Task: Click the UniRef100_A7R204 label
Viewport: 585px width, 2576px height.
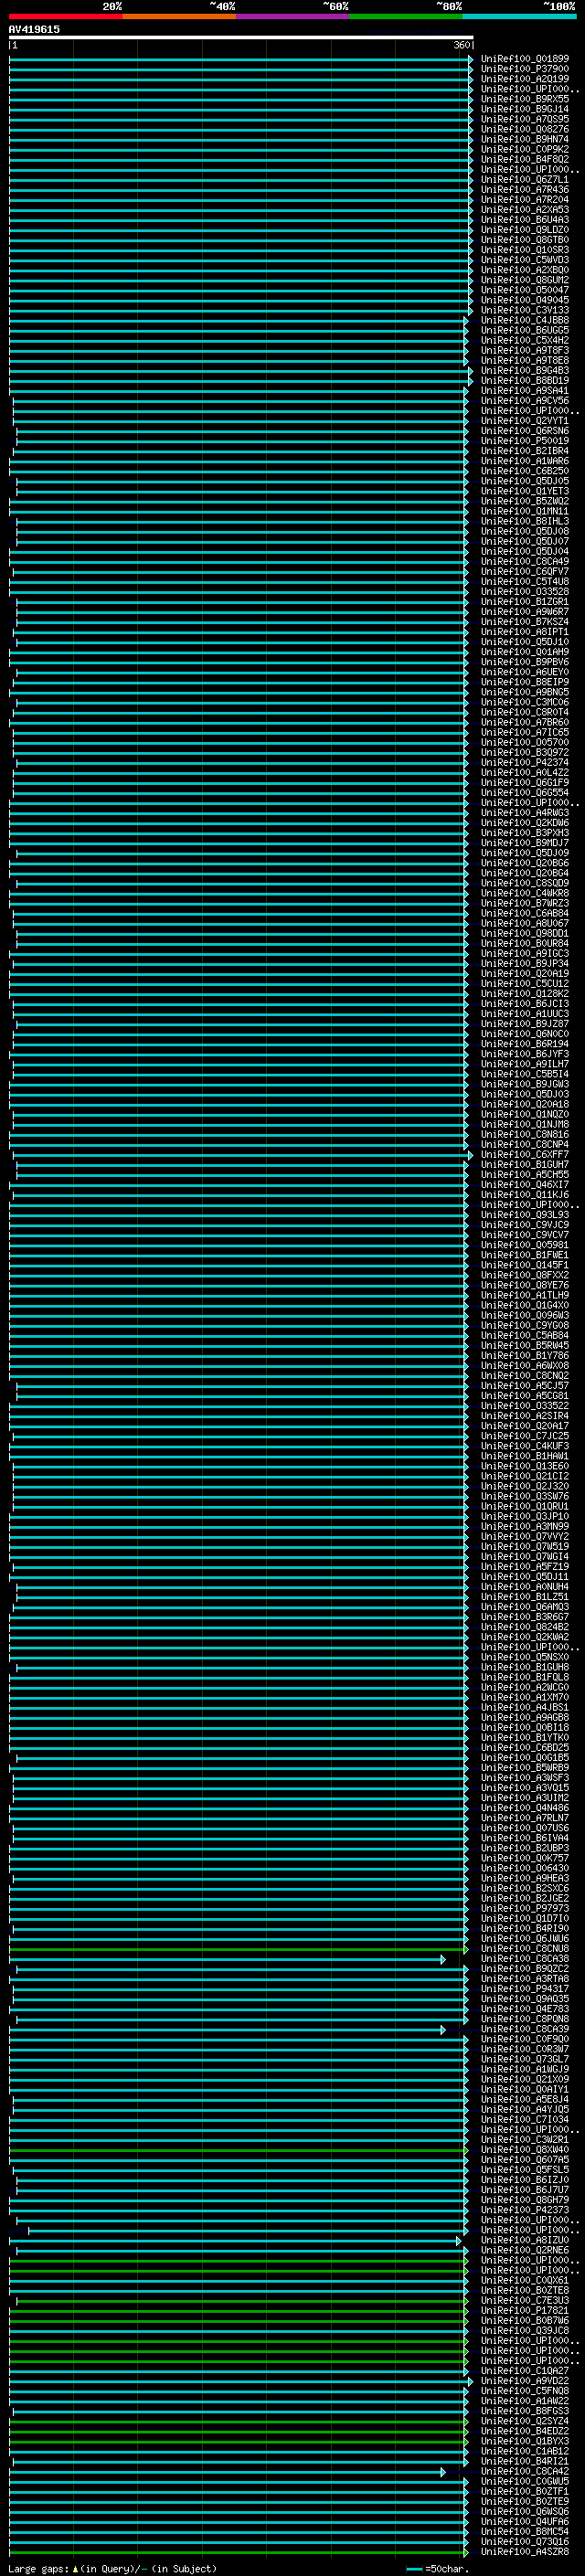Action: coord(524,200)
